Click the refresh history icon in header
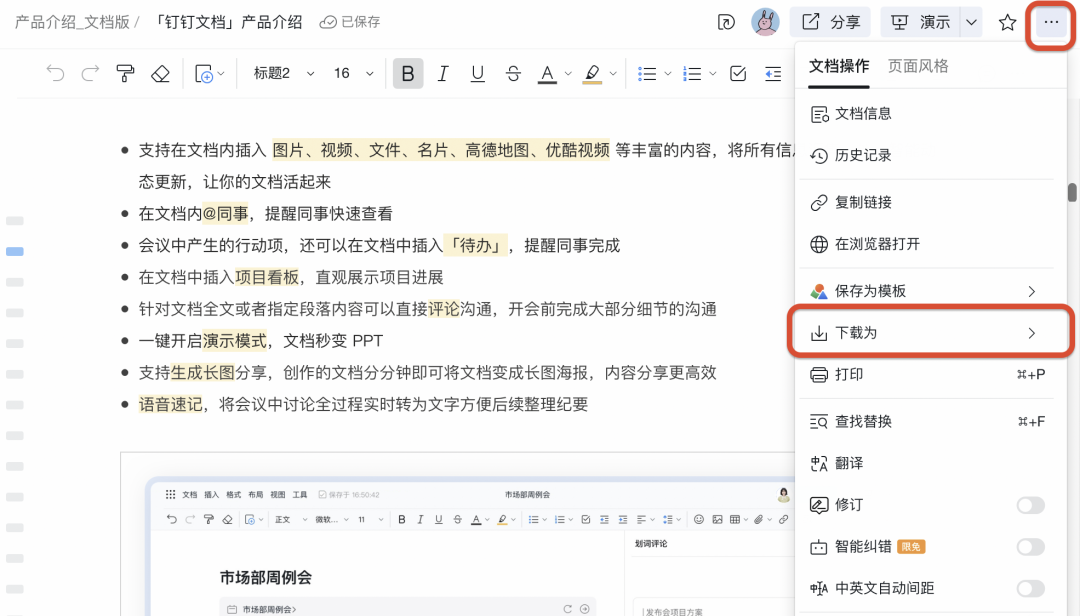1080x616 pixels. click(726, 23)
